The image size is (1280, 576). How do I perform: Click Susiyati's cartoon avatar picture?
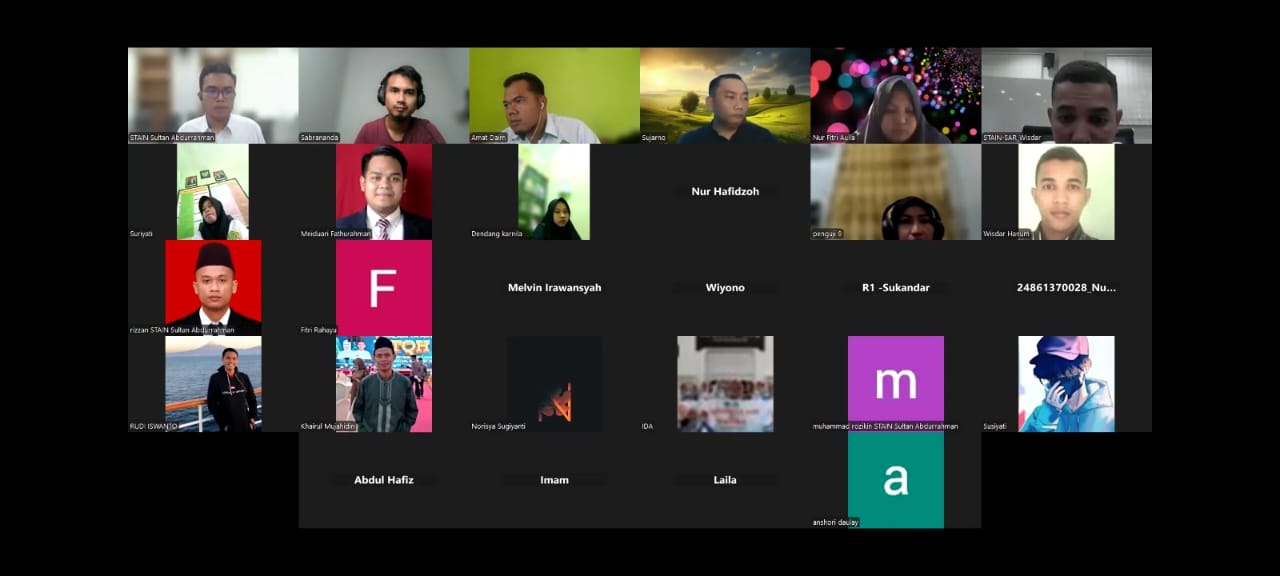[x=1067, y=384]
